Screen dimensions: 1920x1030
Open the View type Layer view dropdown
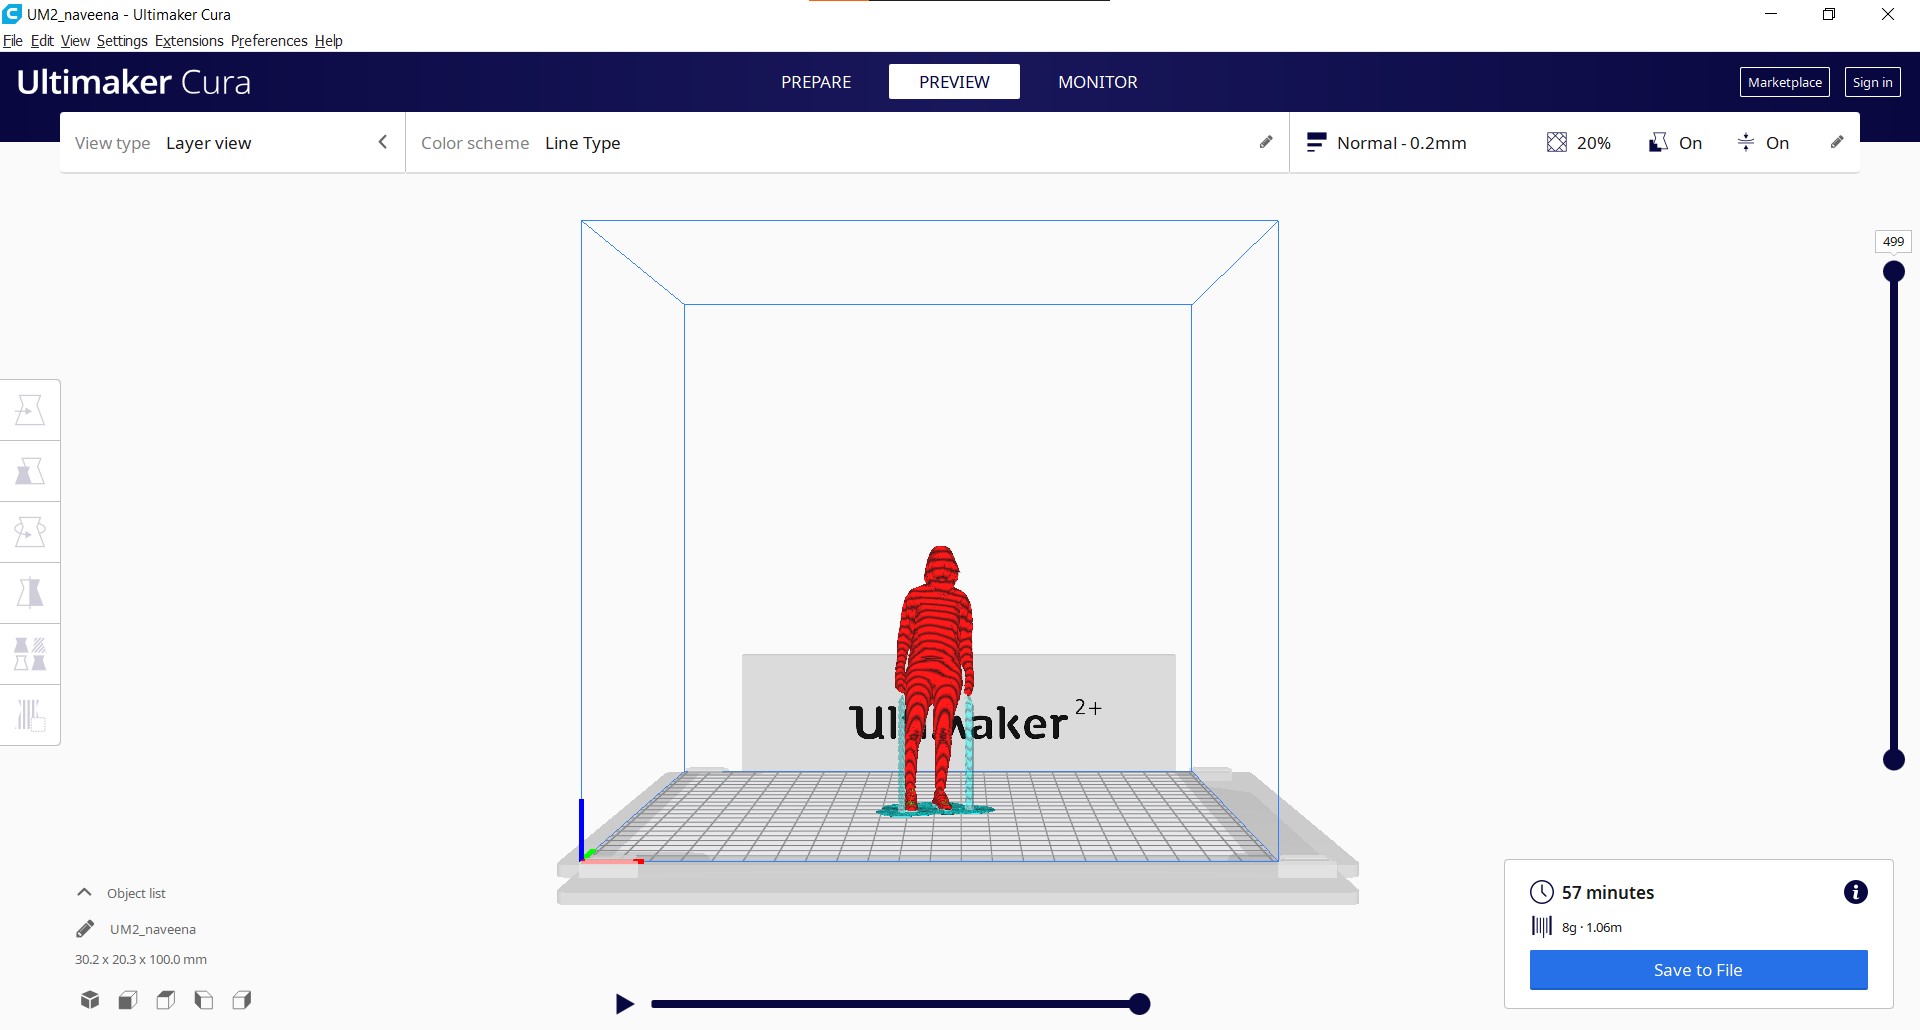(x=232, y=143)
